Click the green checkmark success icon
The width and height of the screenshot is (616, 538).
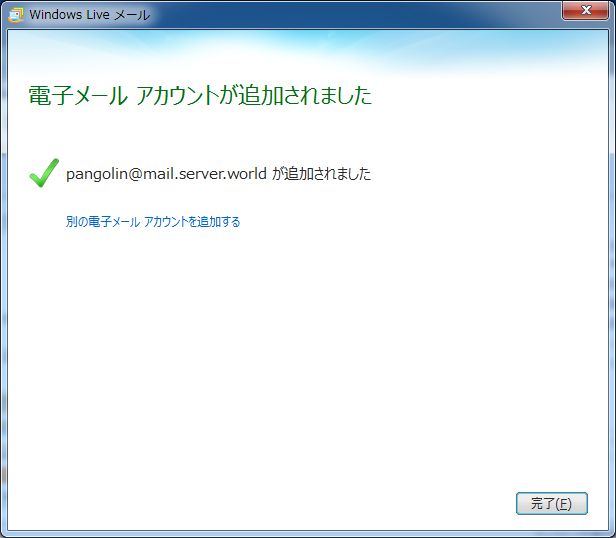coord(44,173)
